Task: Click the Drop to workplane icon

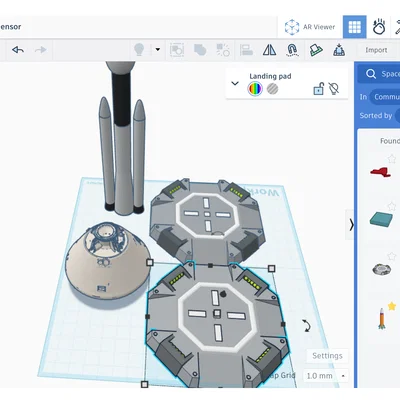Action: coord(339,50)
